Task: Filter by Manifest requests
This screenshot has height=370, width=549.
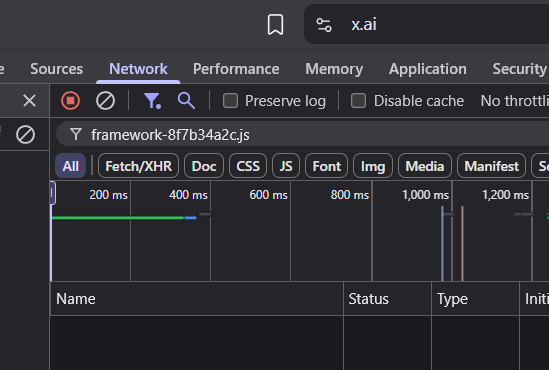Action: point(492,166)
